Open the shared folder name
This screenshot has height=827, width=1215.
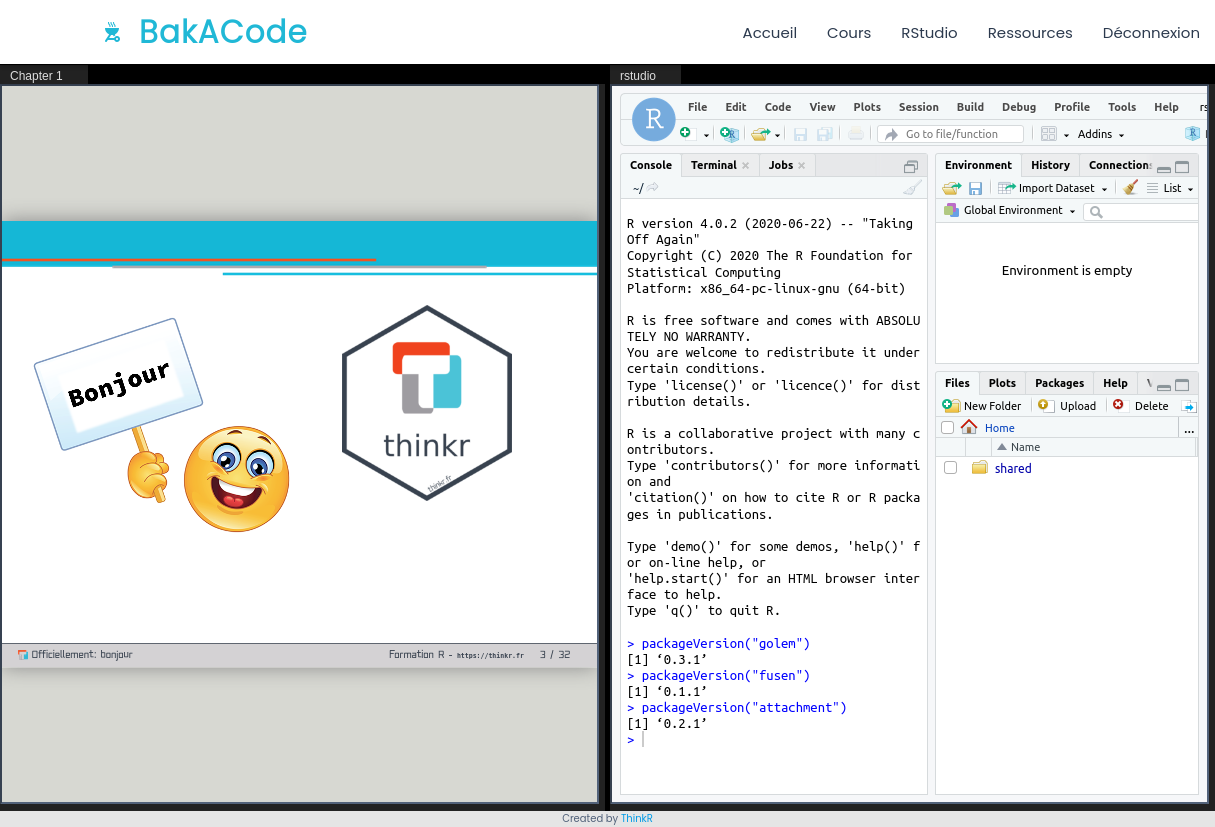pos(1013,468)
